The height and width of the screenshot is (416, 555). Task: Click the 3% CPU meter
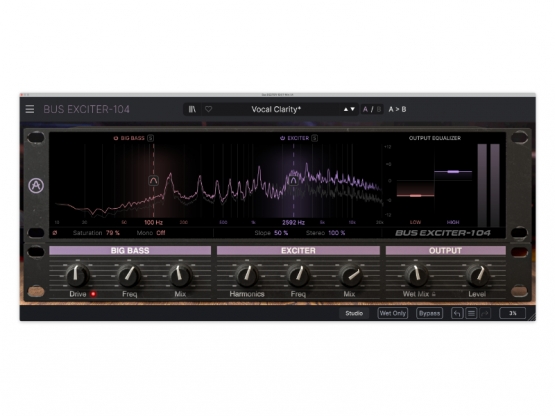513,313
